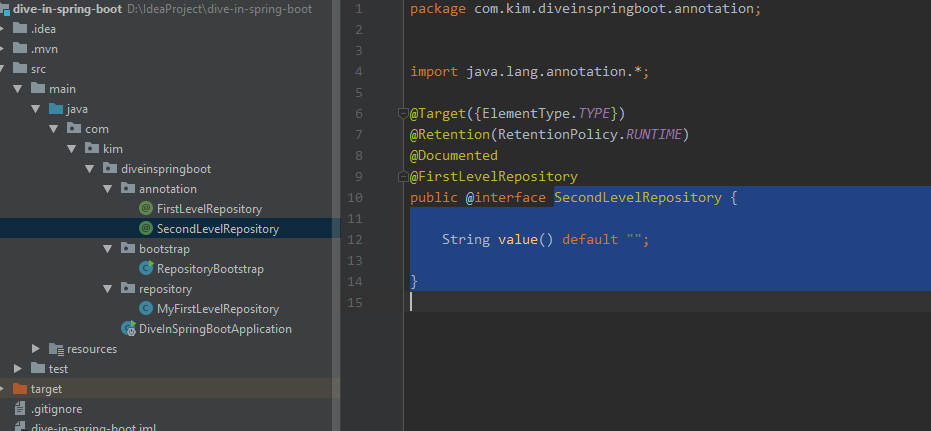Click the FirstLevelRepository annotation icon
The image size is (931, 431).
(x=146, y=208)
